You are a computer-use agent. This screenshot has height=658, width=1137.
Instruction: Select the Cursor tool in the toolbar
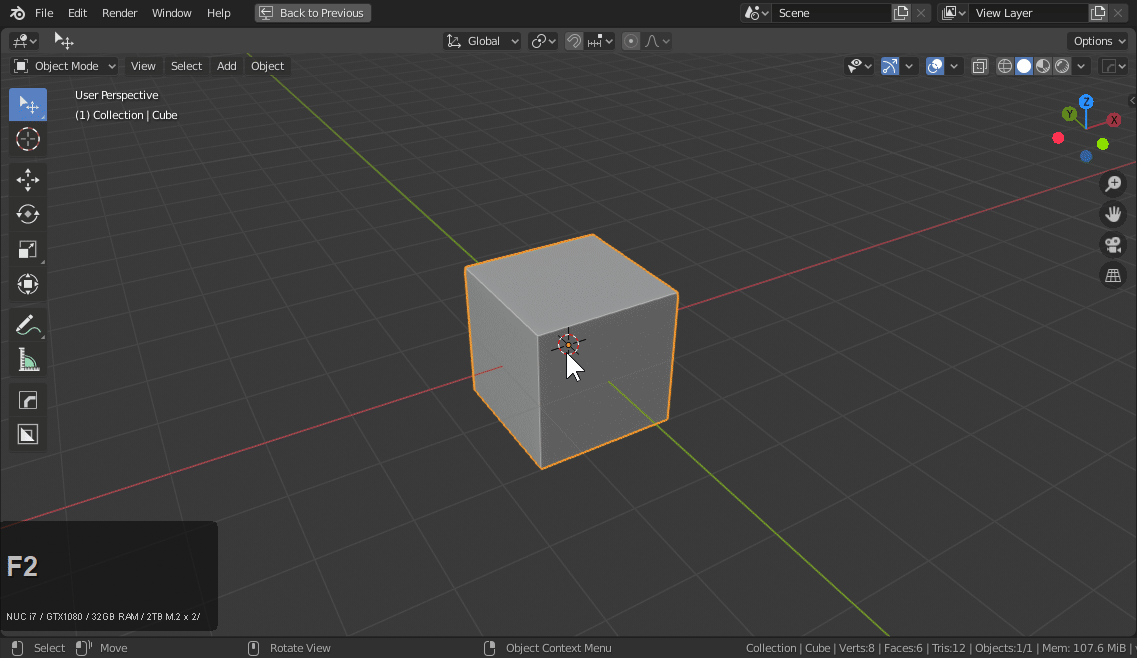tap(28, 139)
